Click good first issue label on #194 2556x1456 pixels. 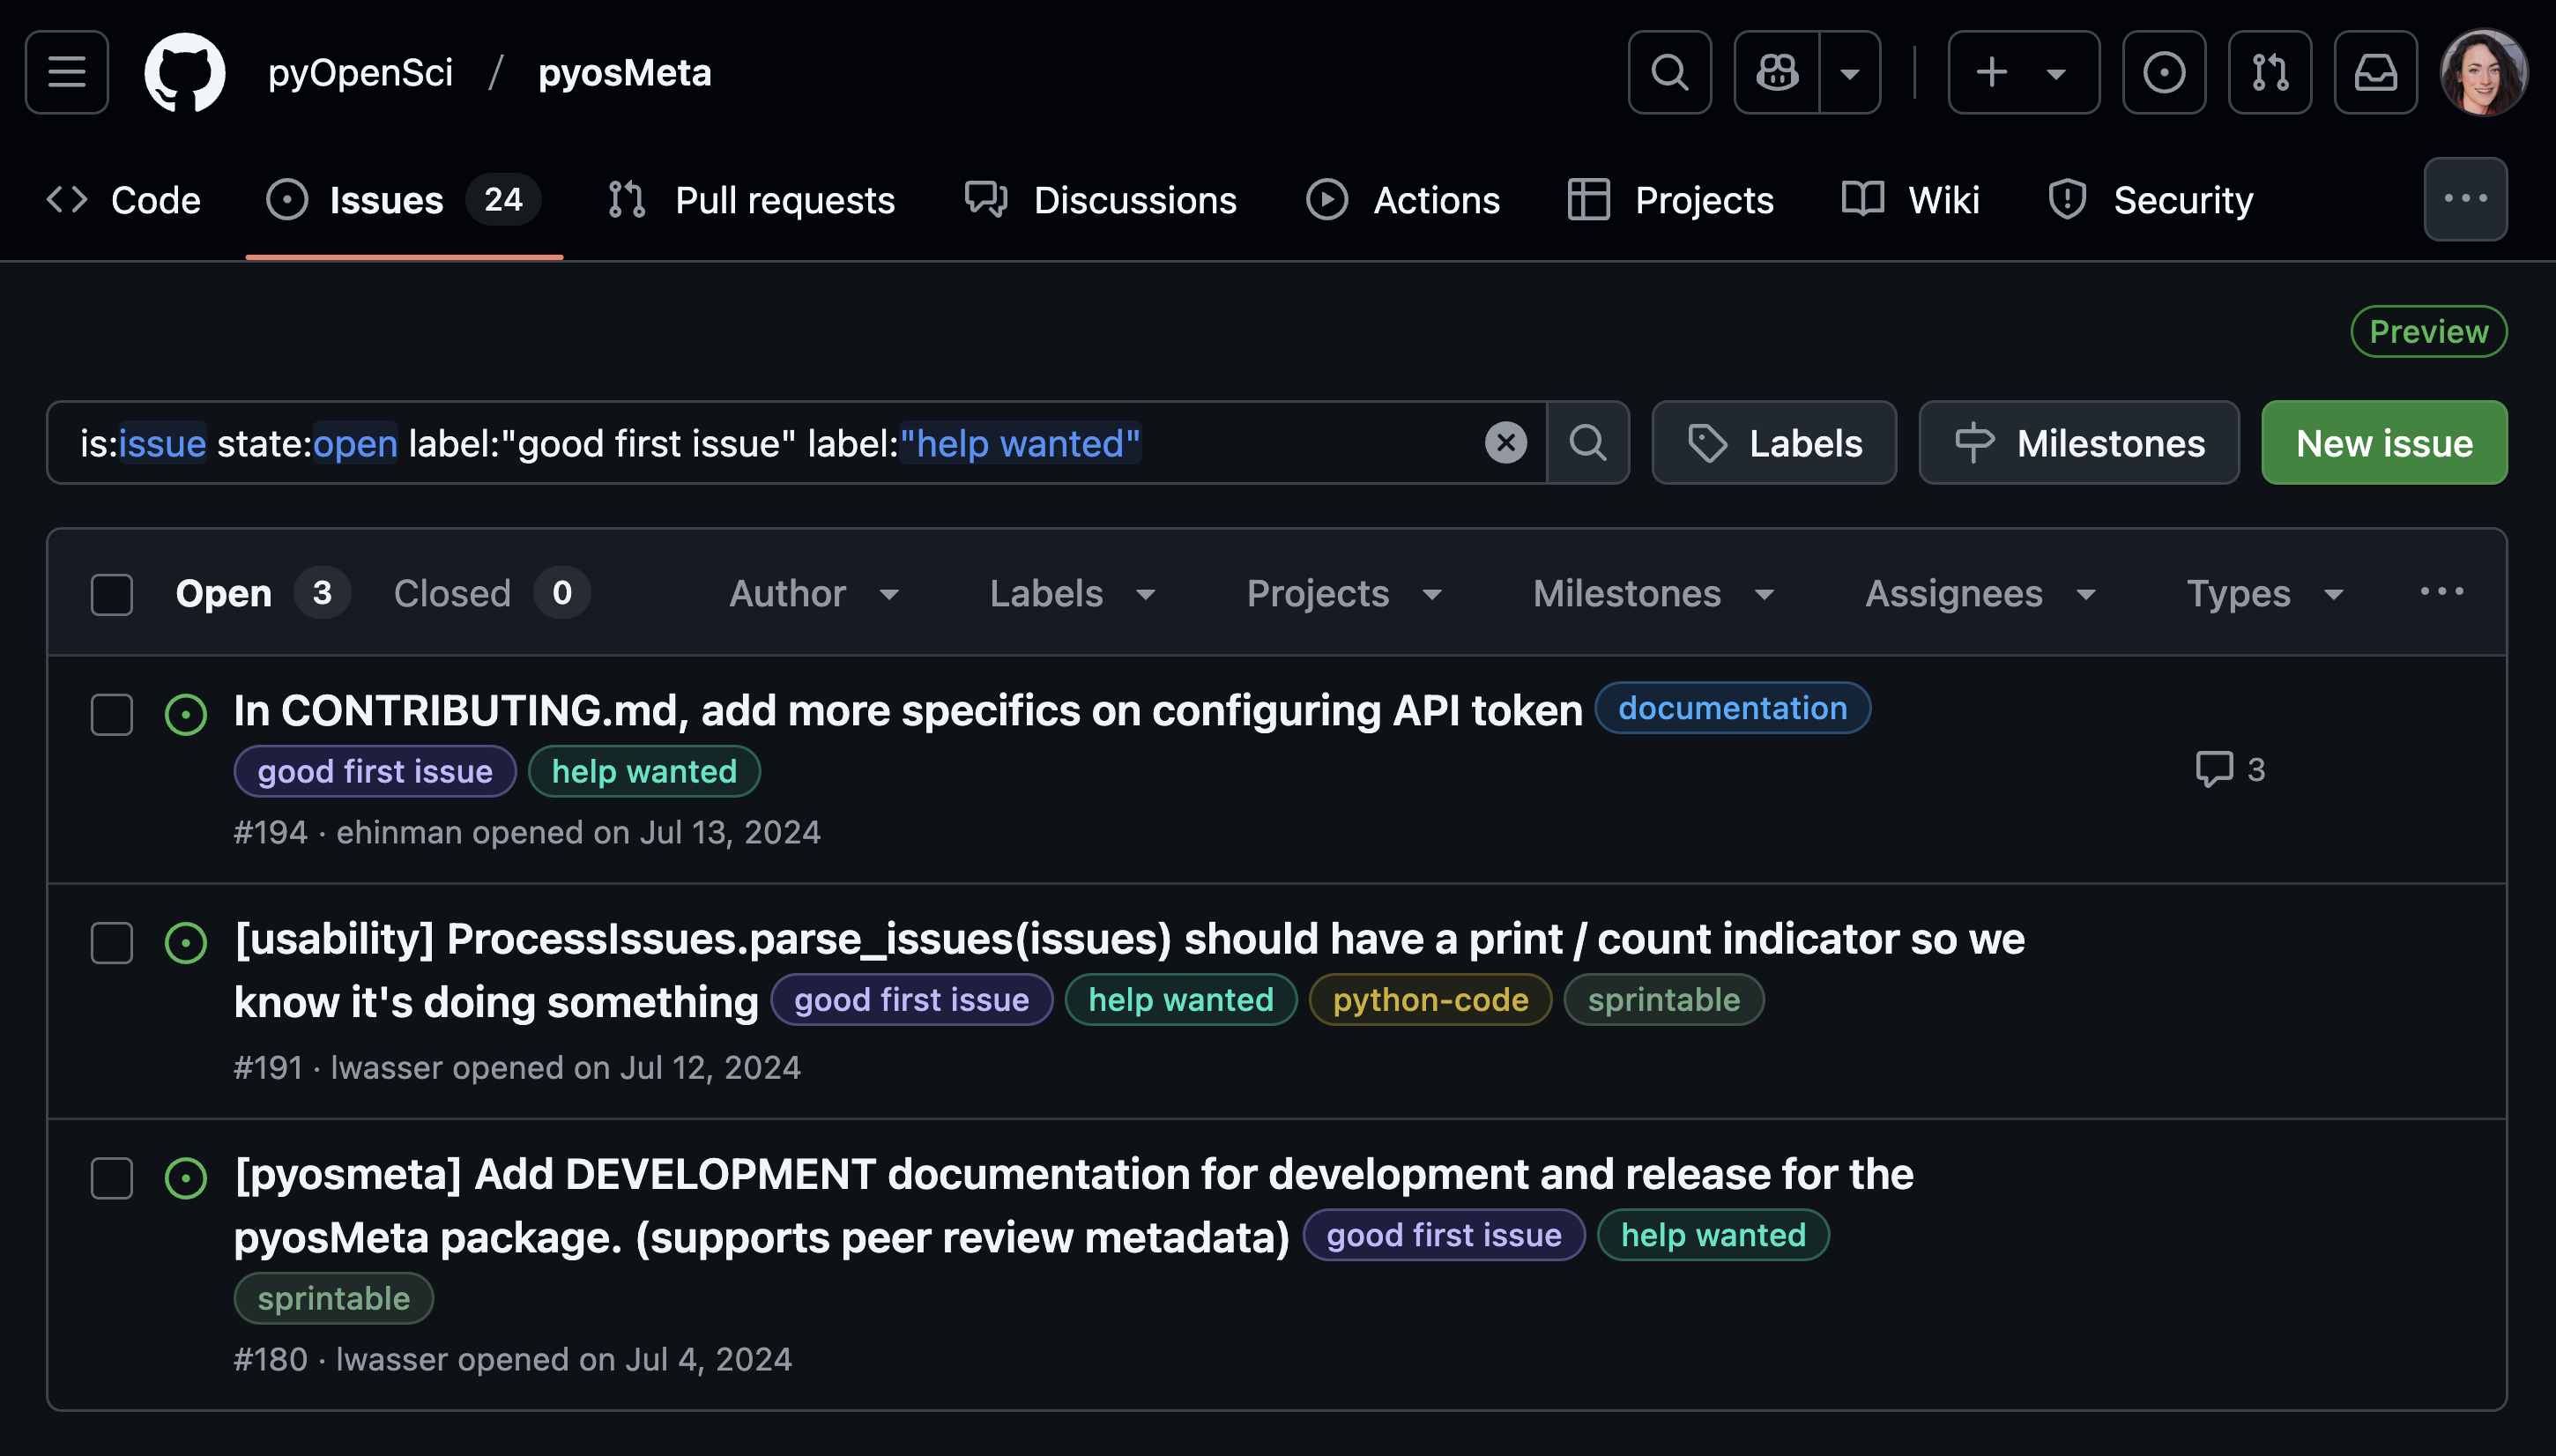point(375,771)
